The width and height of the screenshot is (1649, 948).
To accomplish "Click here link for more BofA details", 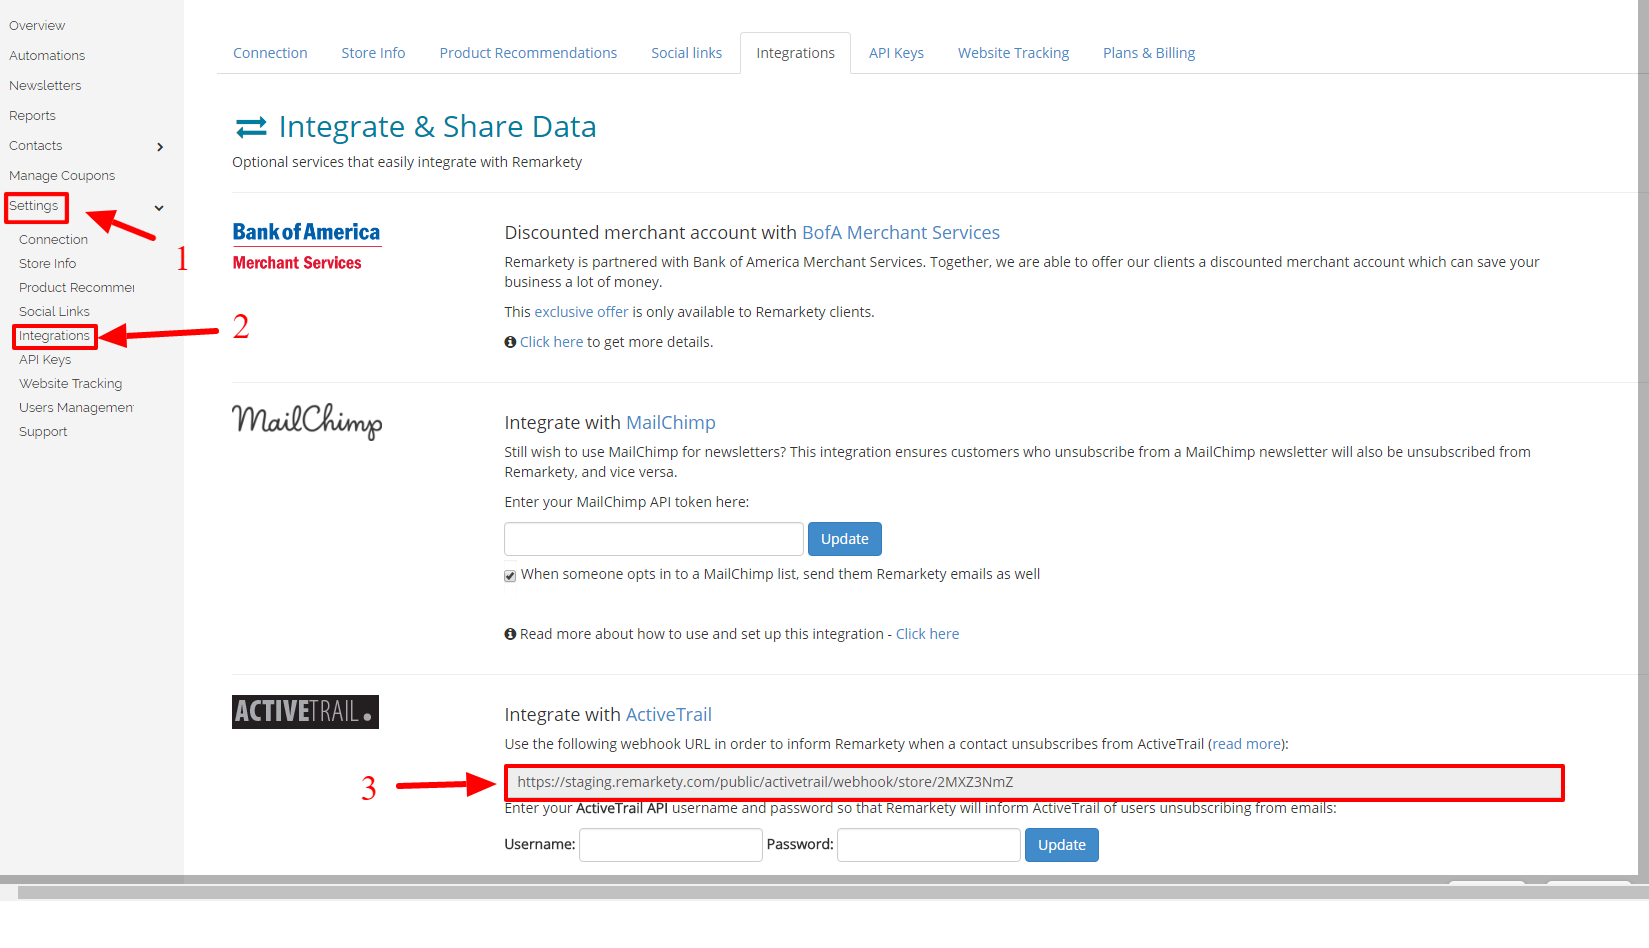I will (x=551, y=342).
